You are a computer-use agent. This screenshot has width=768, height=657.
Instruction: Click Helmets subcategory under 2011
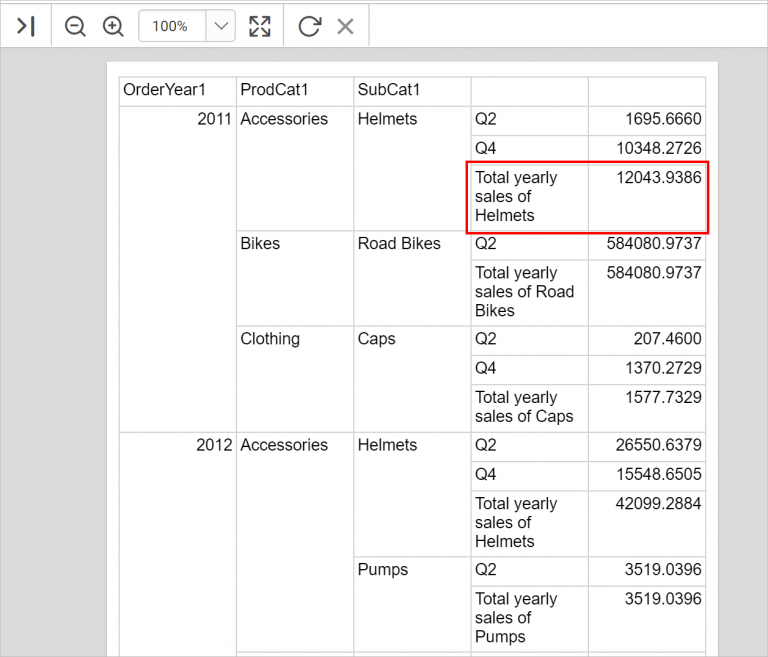tap(412, 168)
